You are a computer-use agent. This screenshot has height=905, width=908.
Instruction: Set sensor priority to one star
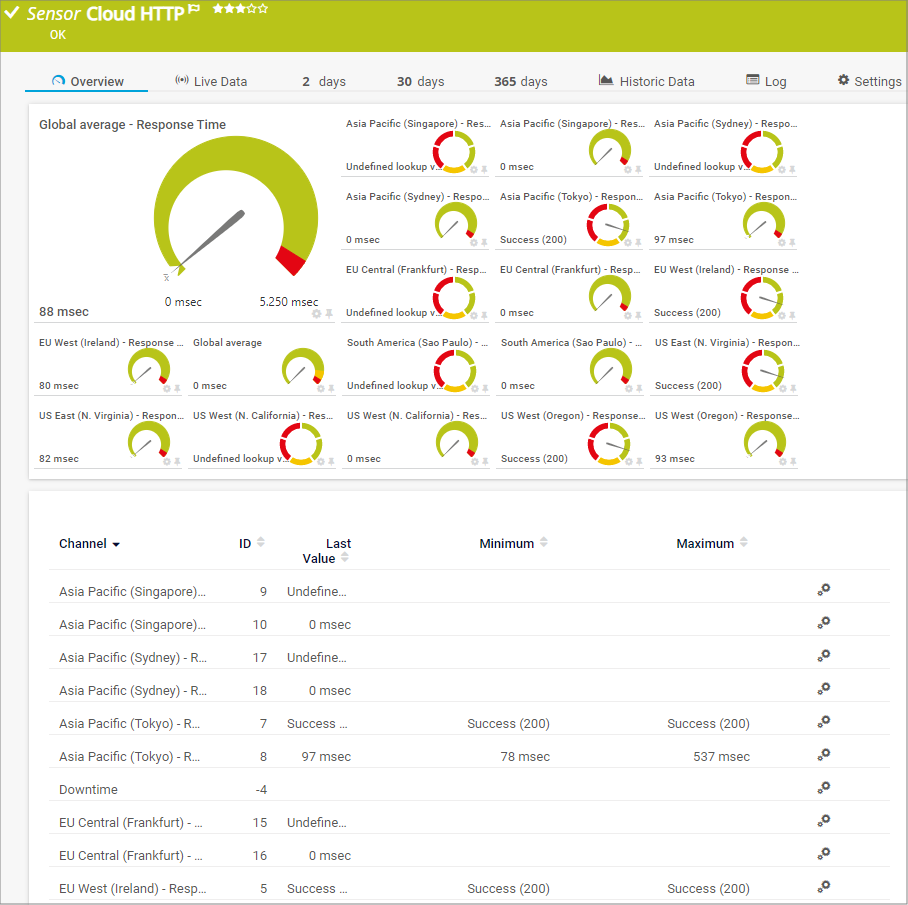[x=217, y=9]
